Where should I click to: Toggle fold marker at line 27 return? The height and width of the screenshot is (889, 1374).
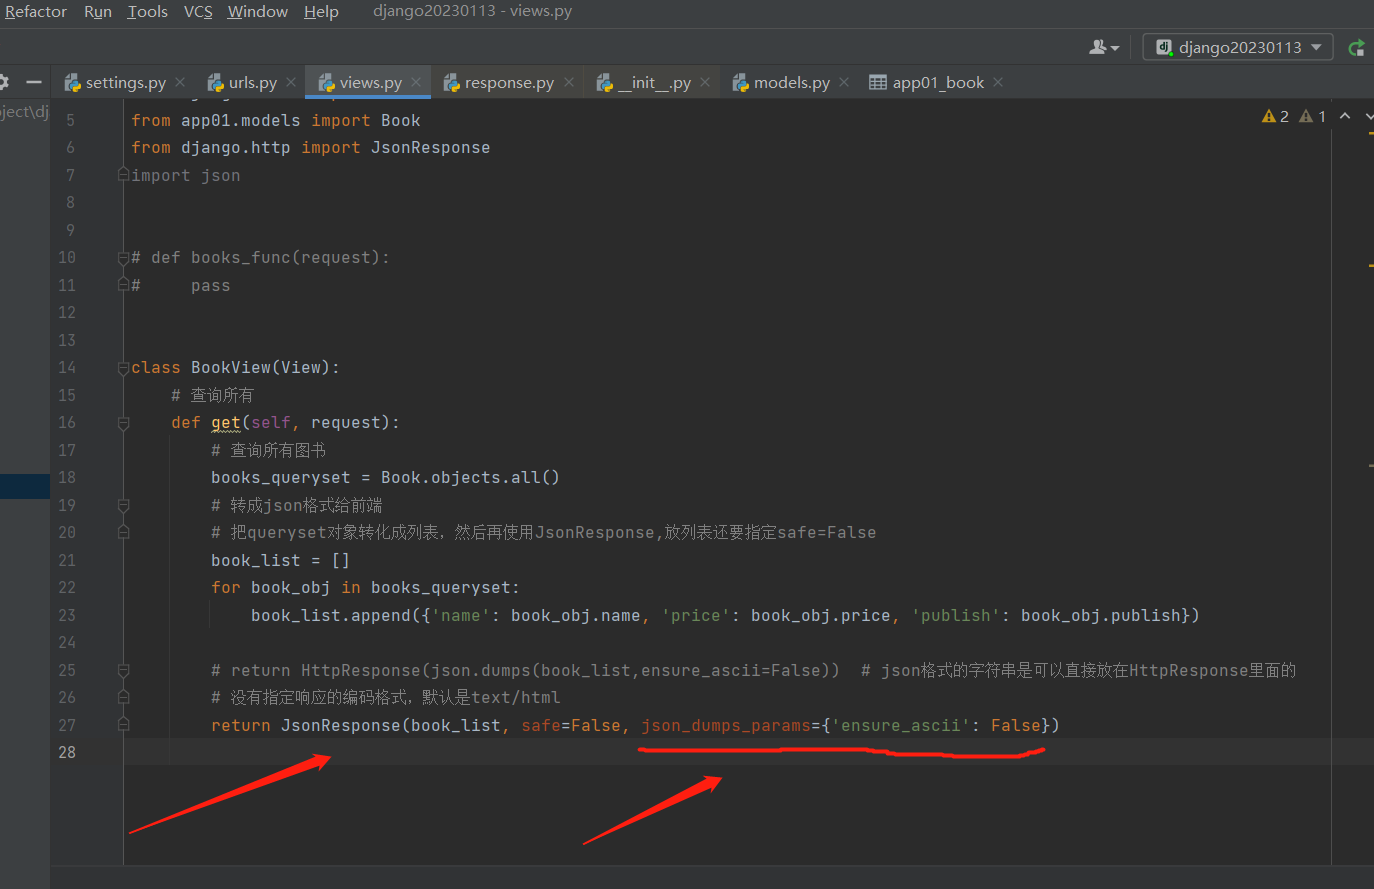click(x=123, y=725)
